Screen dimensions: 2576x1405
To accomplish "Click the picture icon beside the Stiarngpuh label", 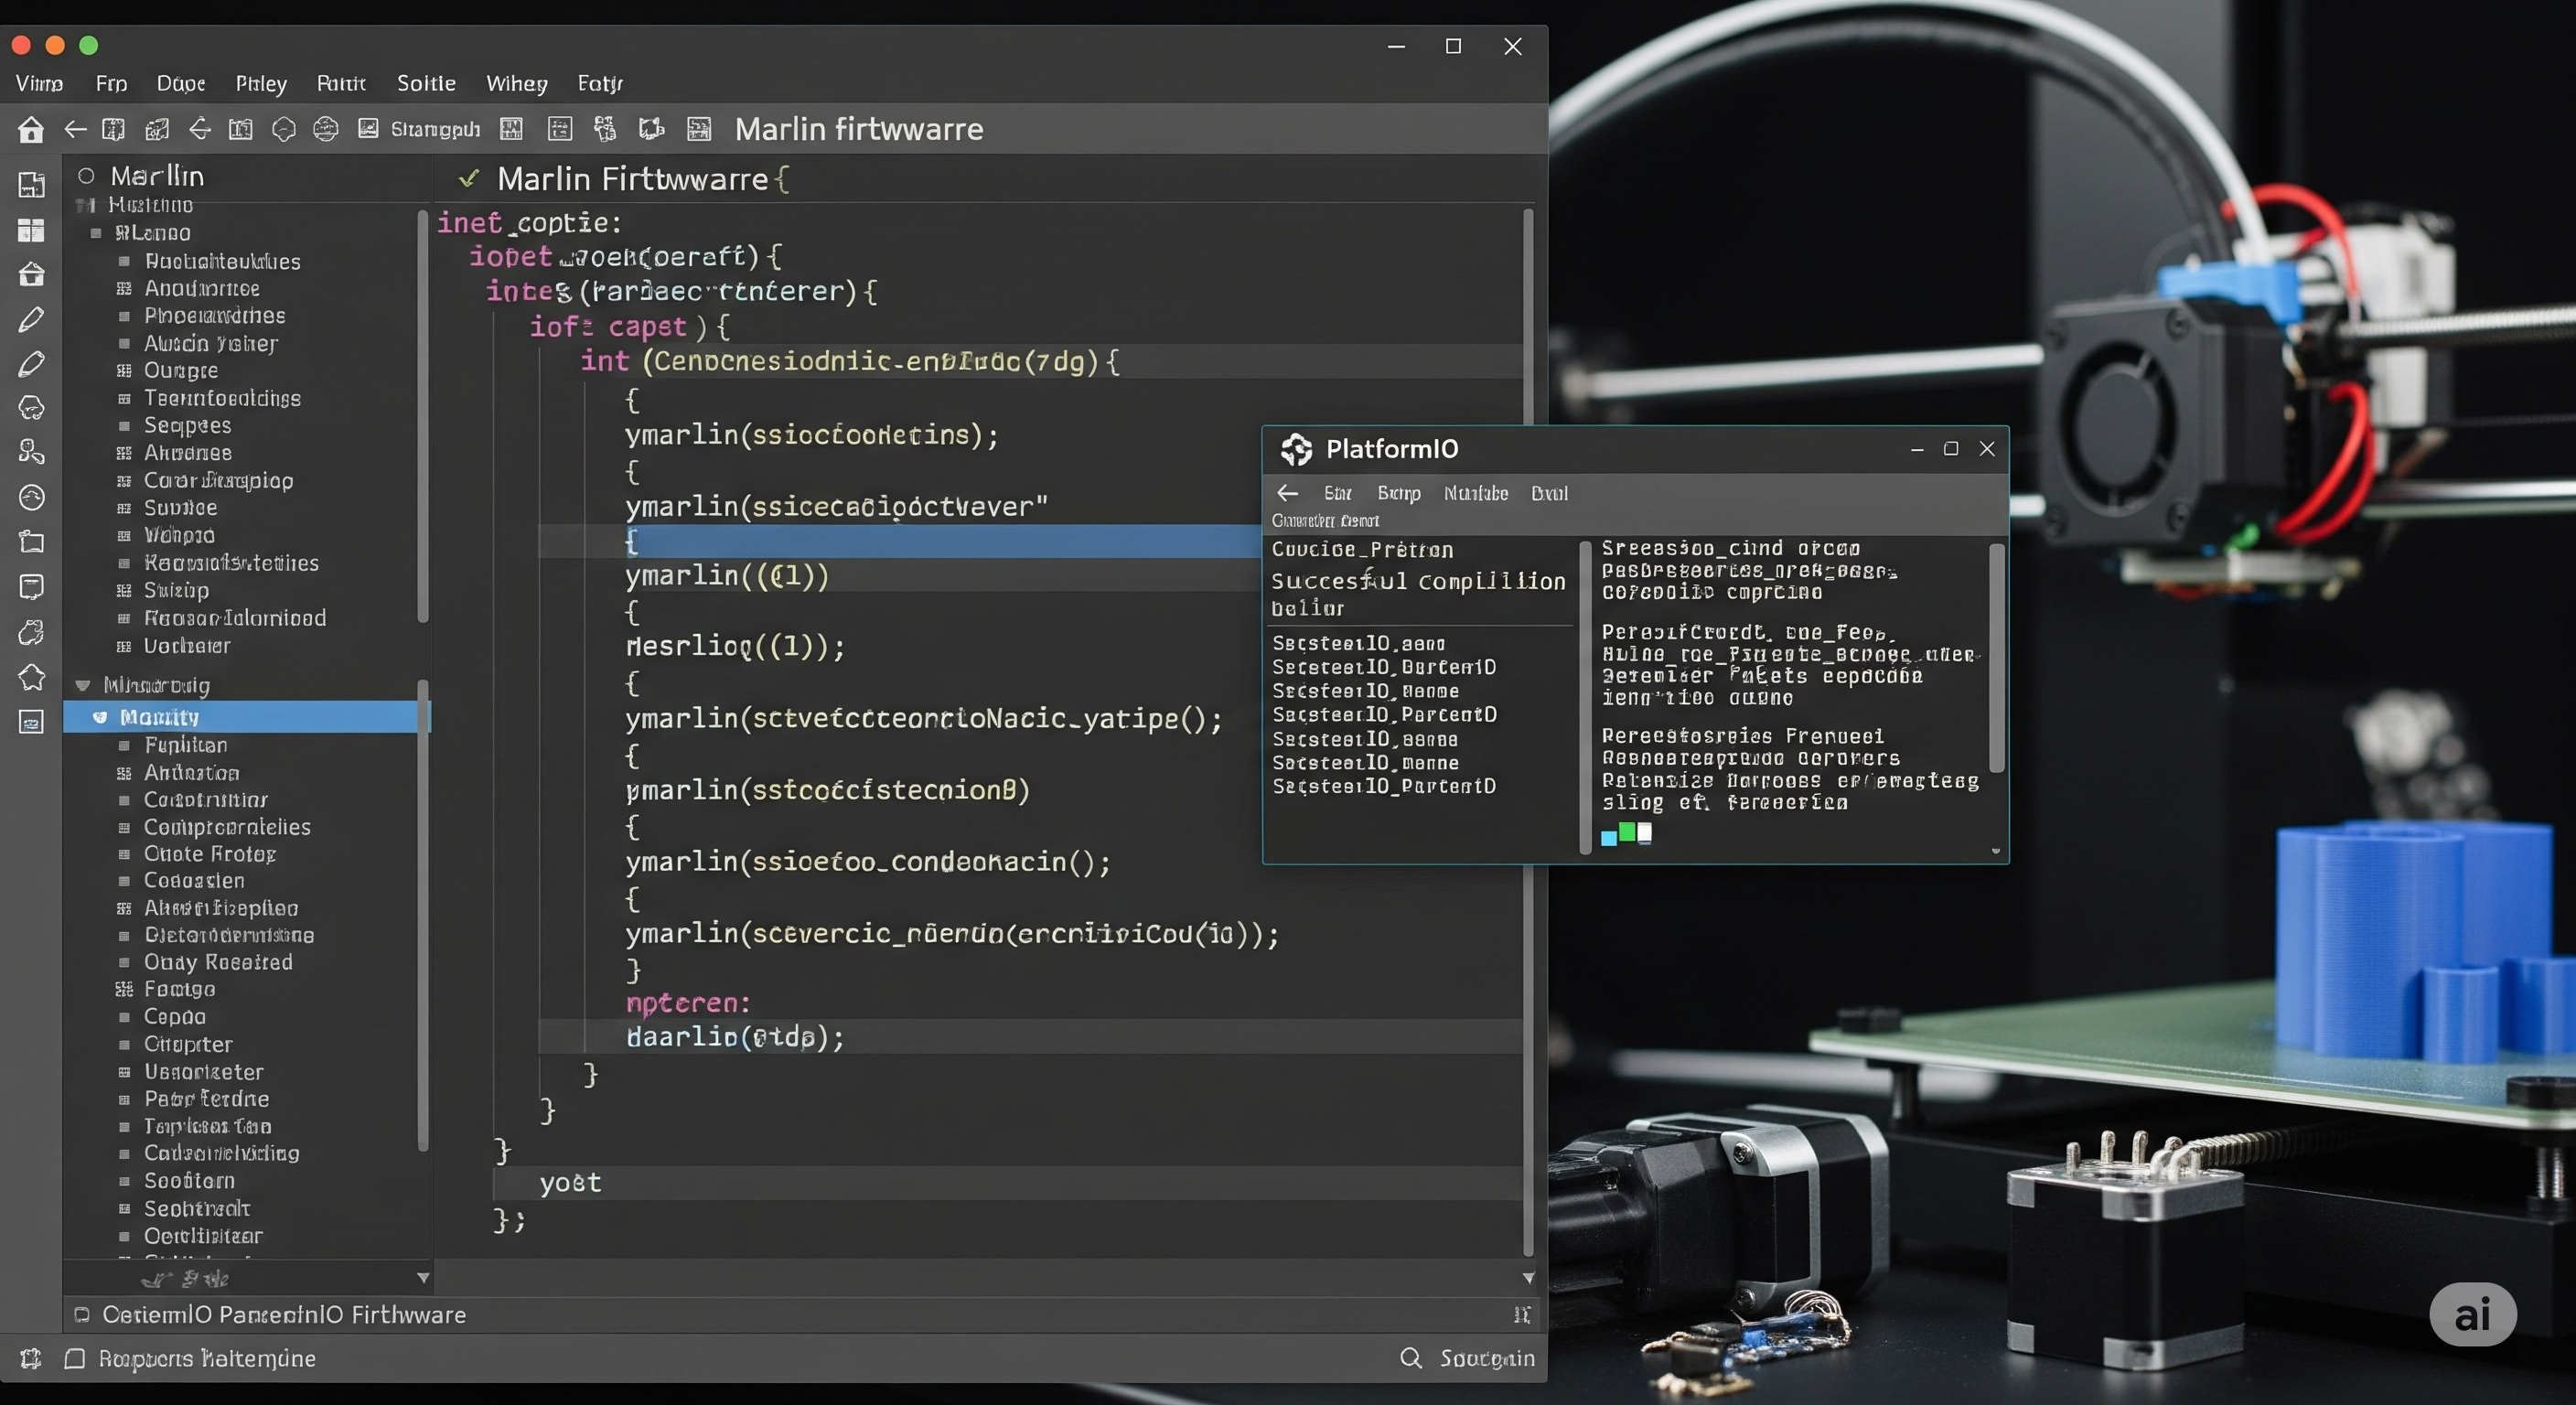I will pos(368,129).
